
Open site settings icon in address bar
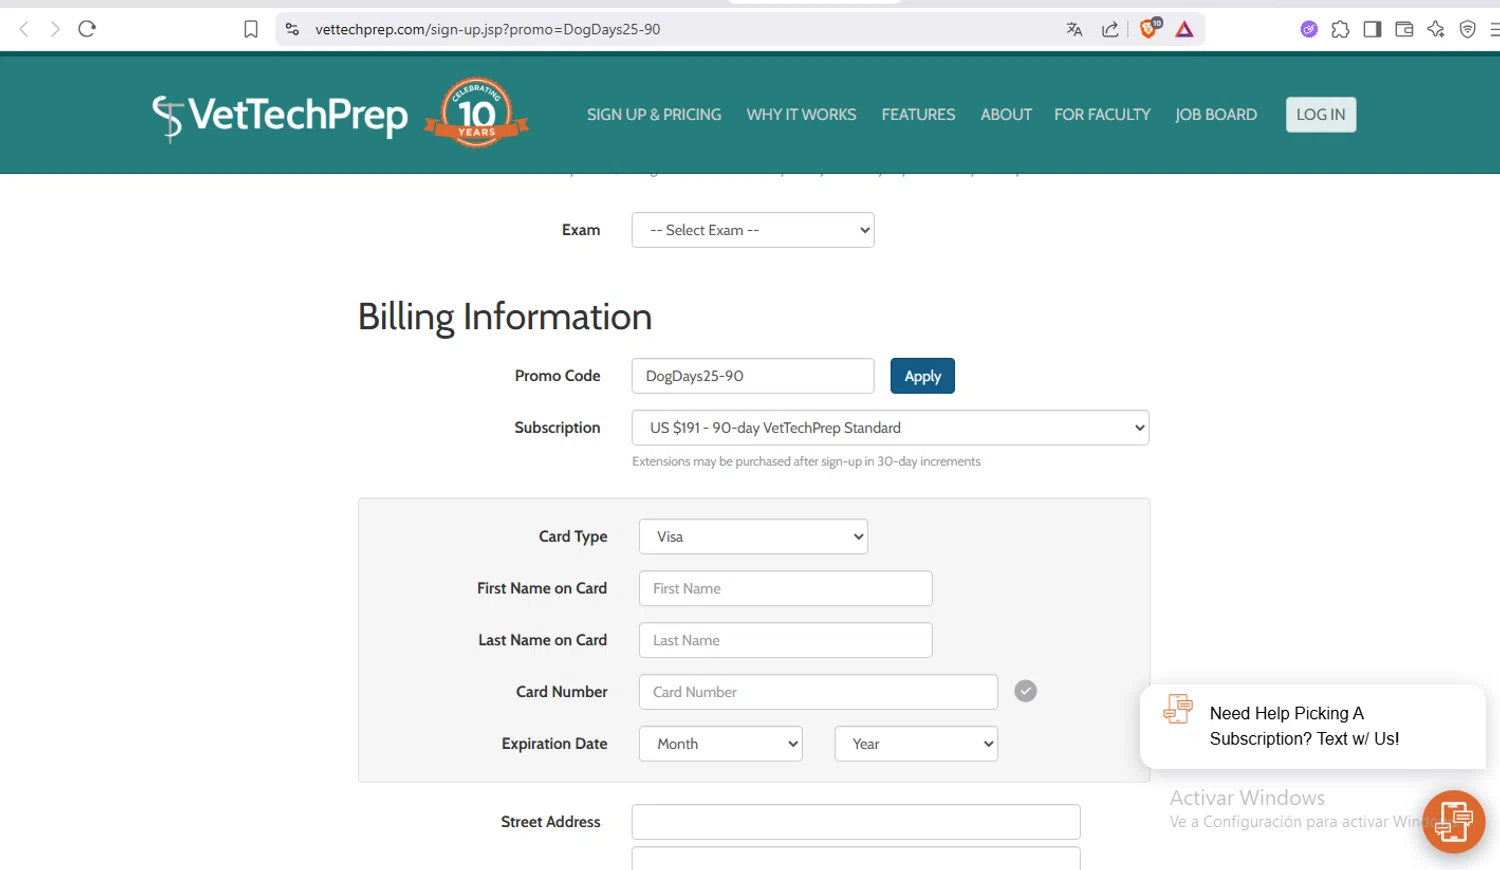click(292, 29)
